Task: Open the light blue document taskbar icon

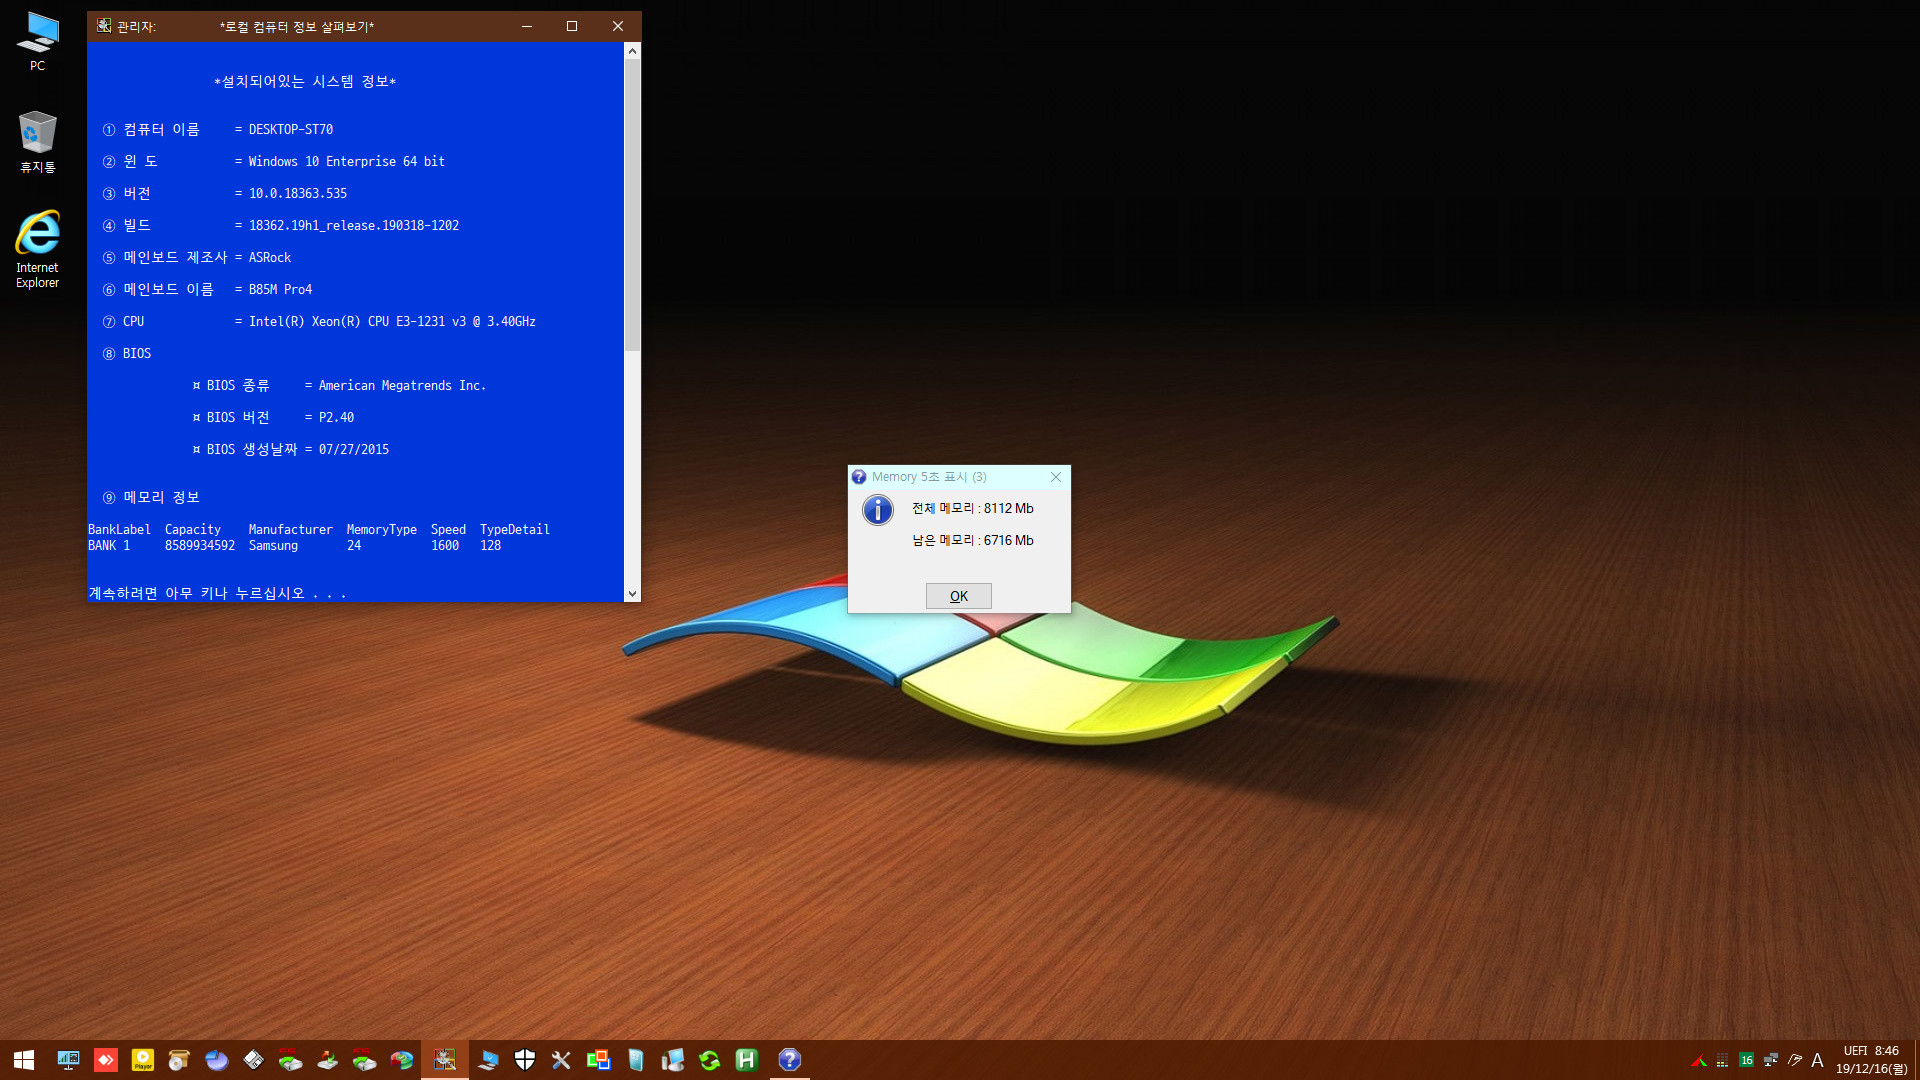Action: coord(635,1060)
